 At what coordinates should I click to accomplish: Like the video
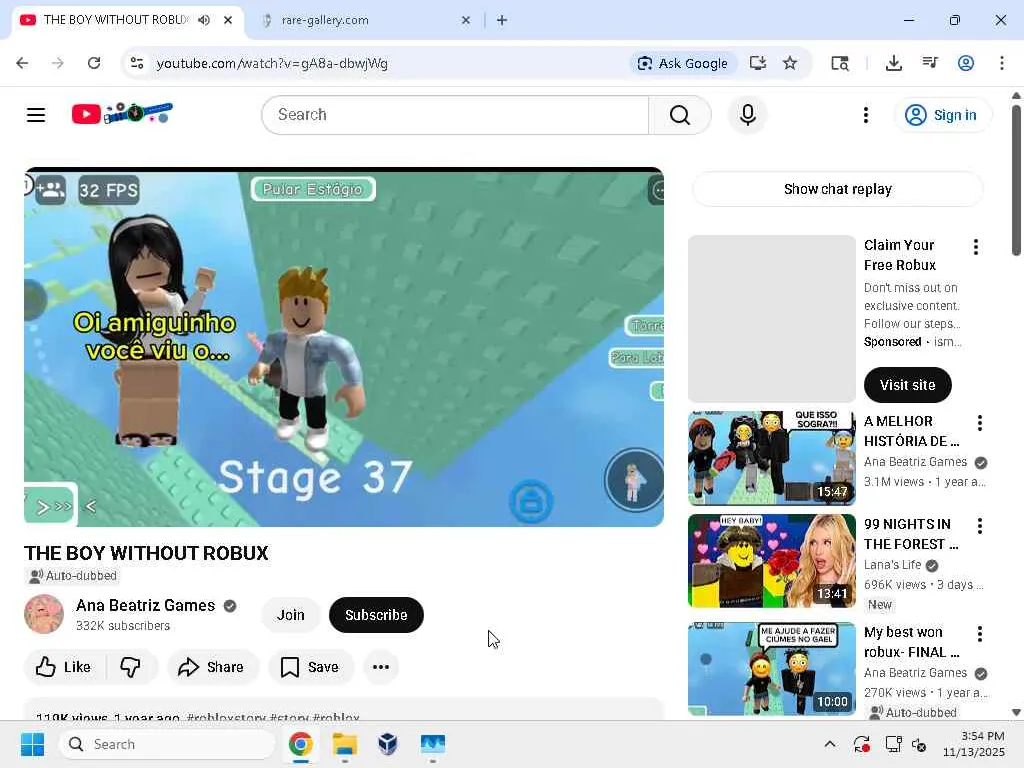click(65, 667)
